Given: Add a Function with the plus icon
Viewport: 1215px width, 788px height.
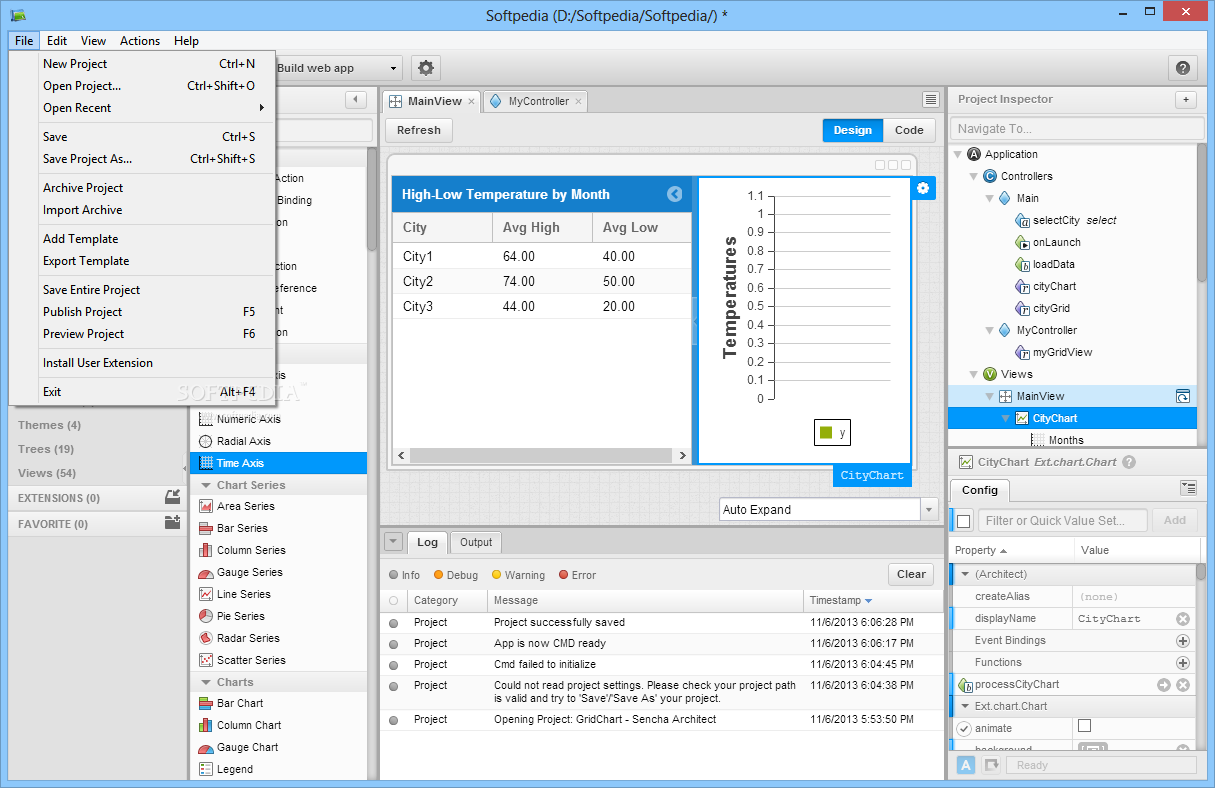Looking at the screenshot, I should [x=1183, y=663].
